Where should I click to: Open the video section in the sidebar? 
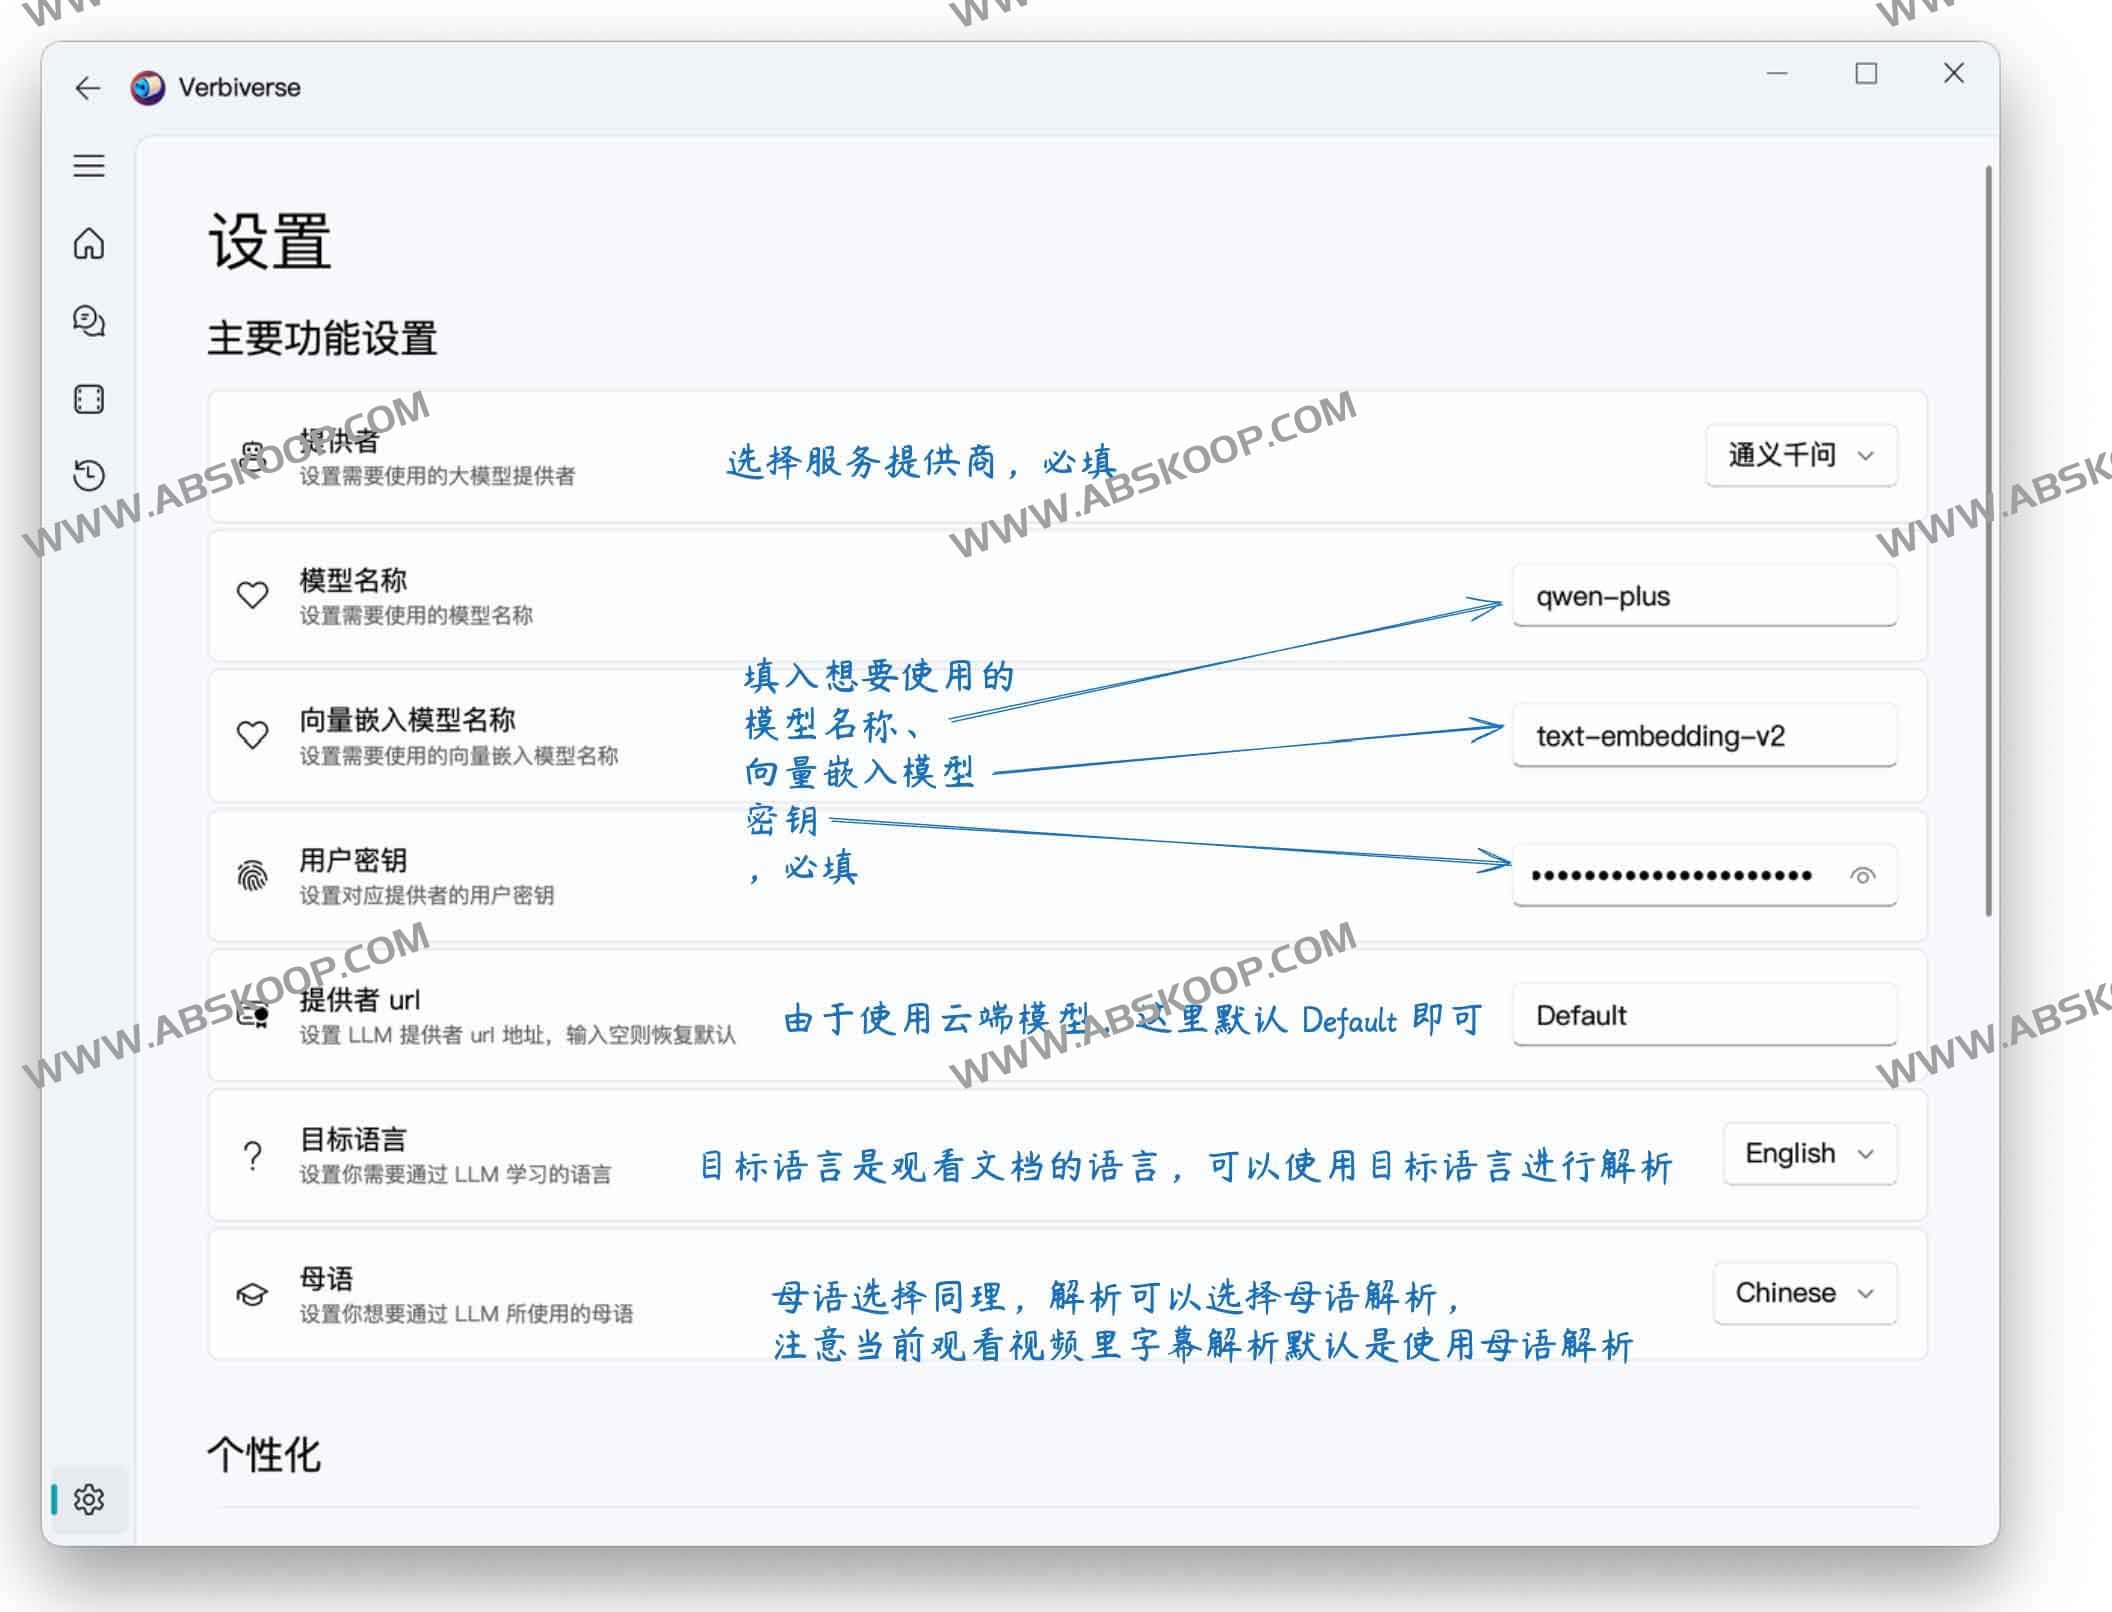[x=88, y=399]
